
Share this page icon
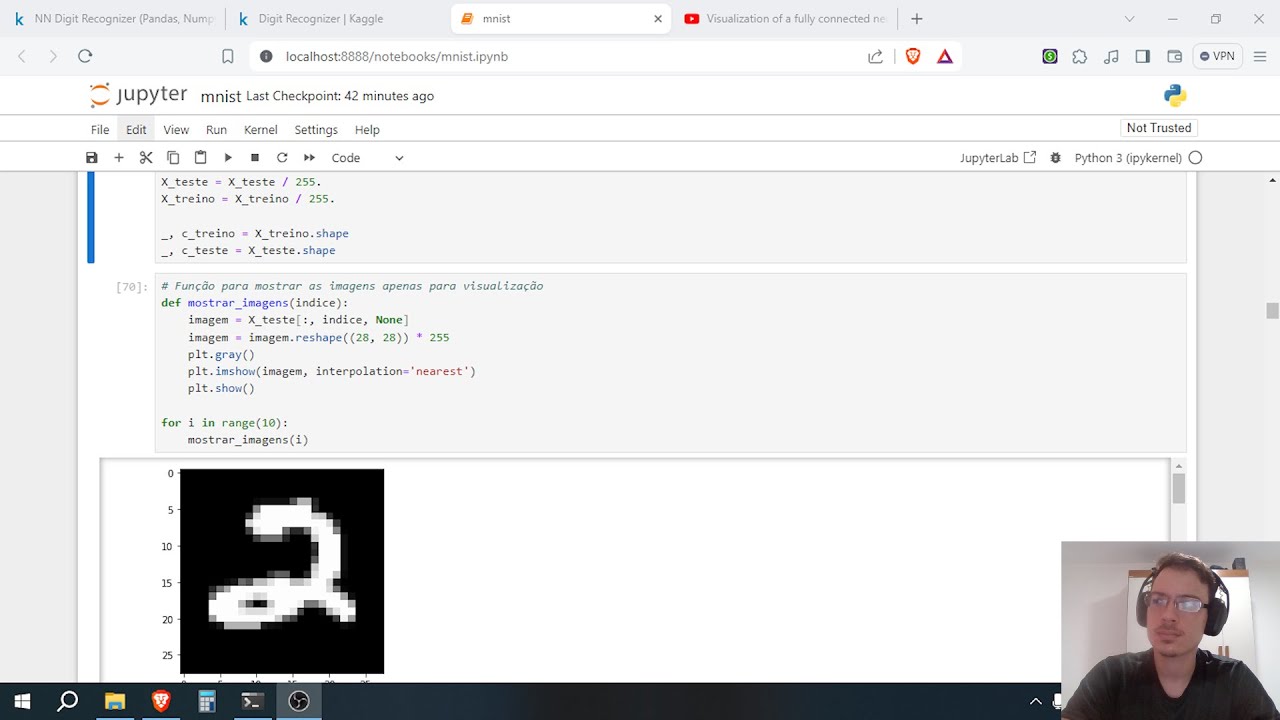(875, 56)
